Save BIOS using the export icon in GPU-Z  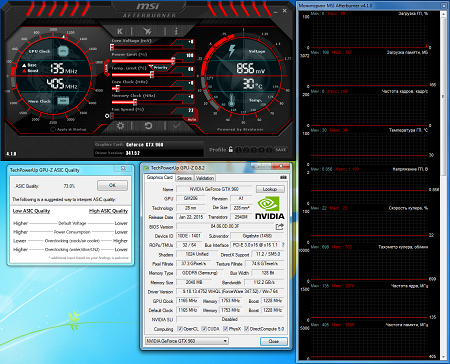click(280, 227)
